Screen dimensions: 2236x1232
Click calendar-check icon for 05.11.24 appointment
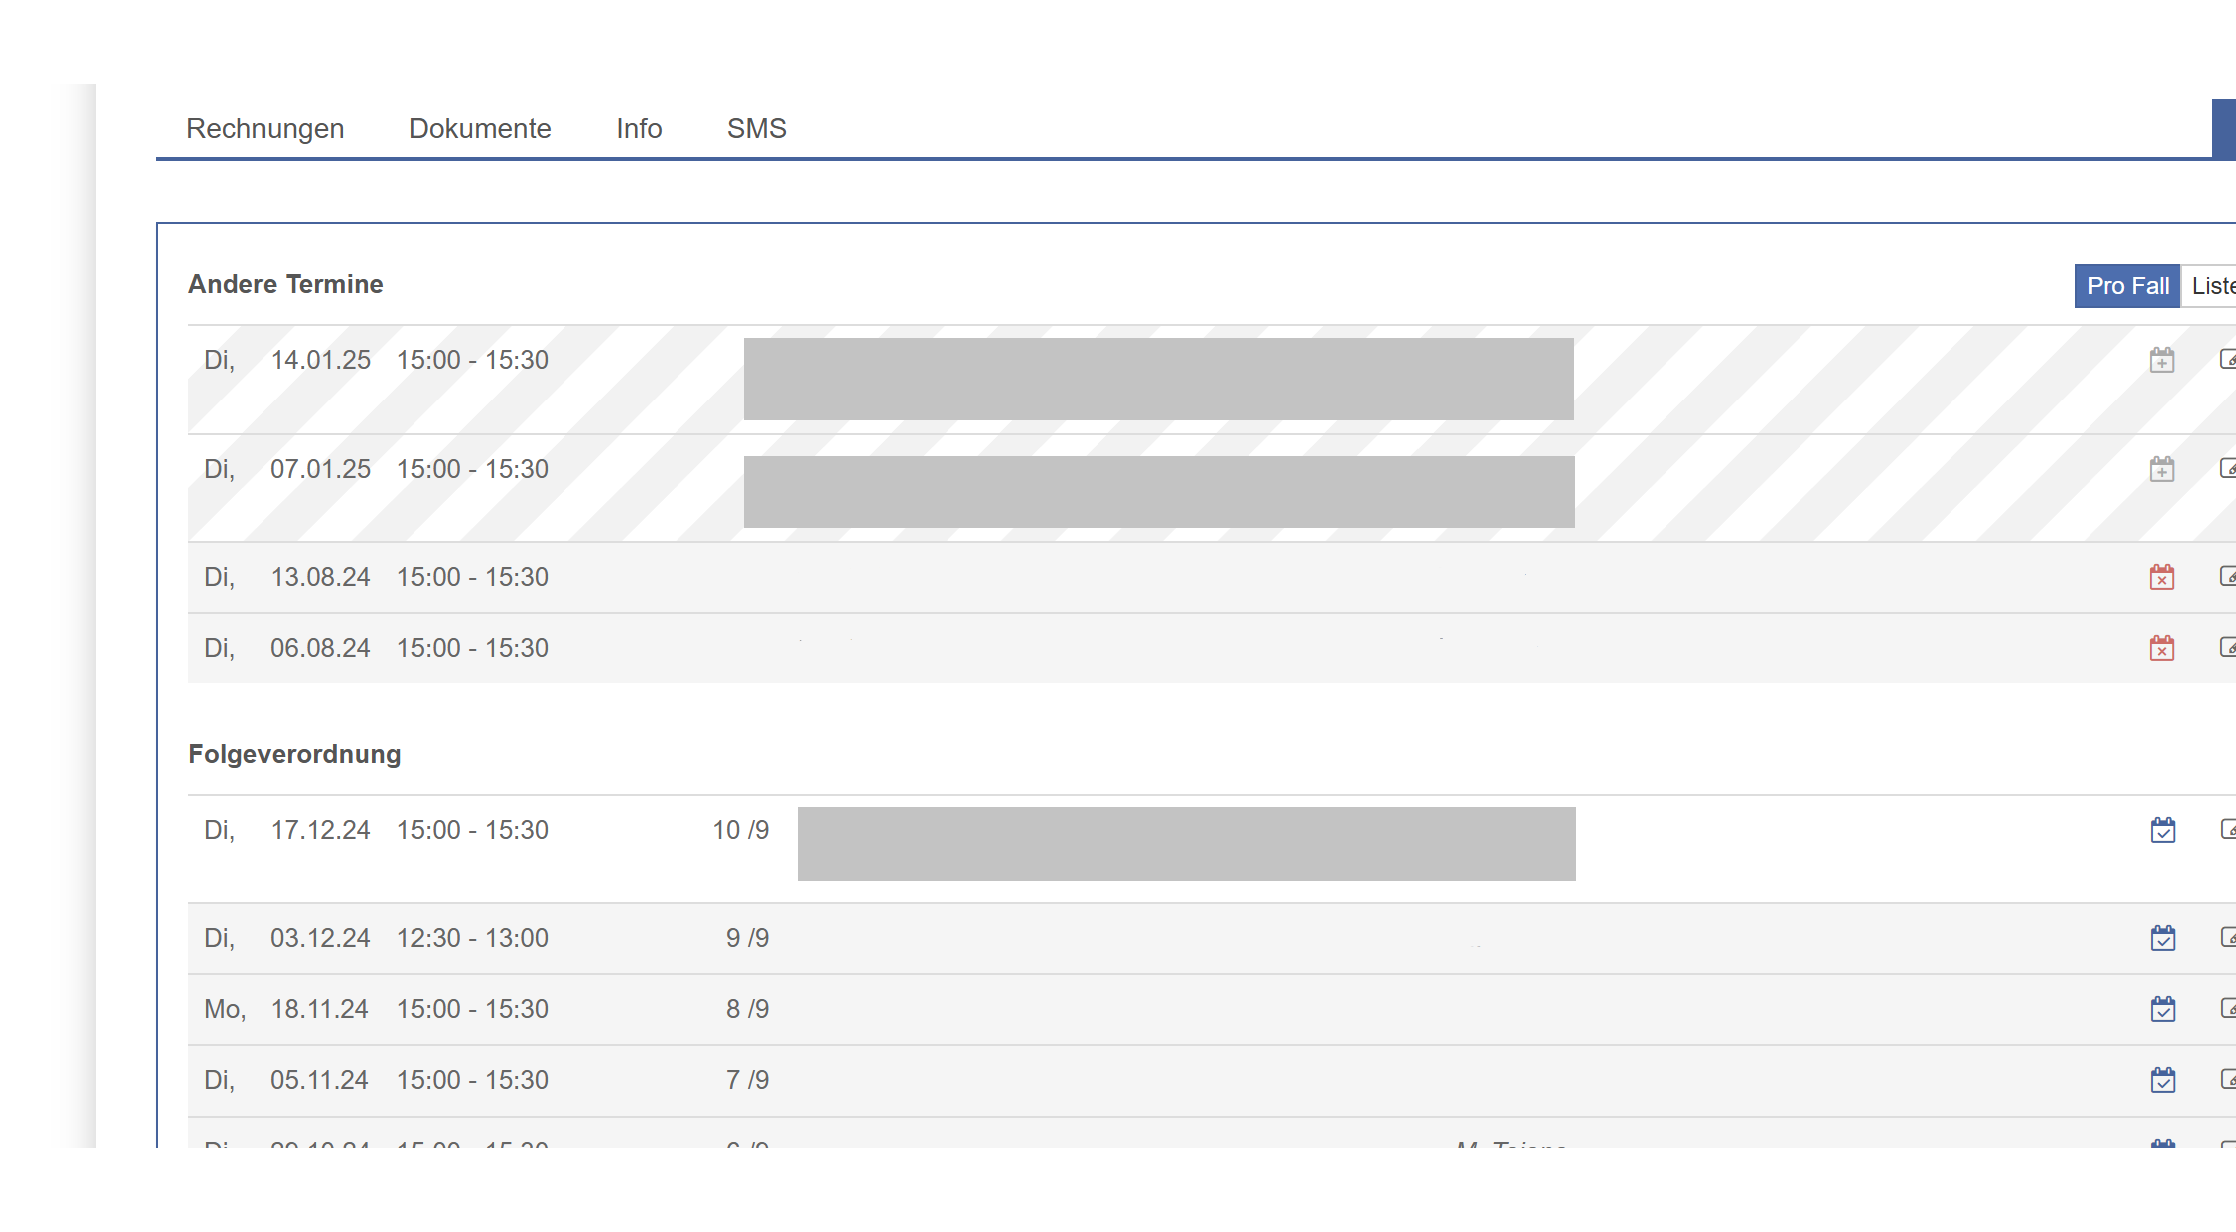tap(2163, 1080)
